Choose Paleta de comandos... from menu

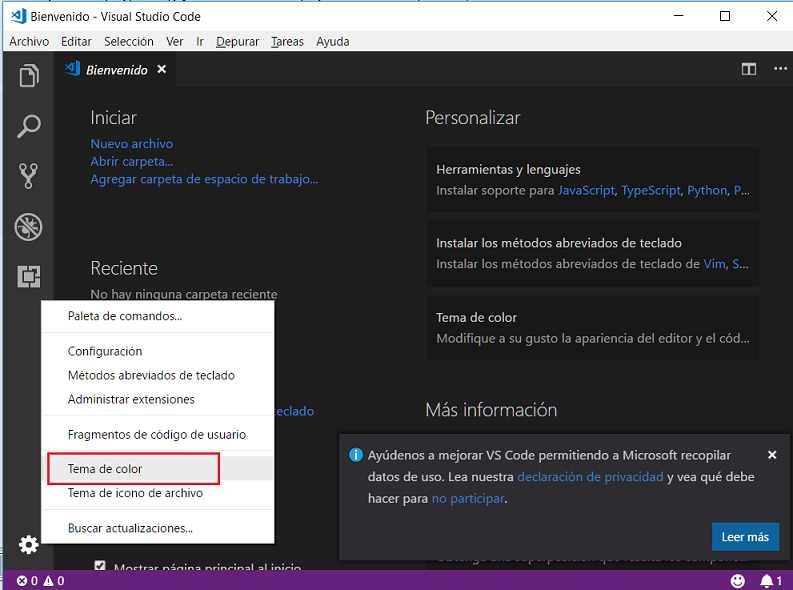pyautogui.click(x=158, y=316)
